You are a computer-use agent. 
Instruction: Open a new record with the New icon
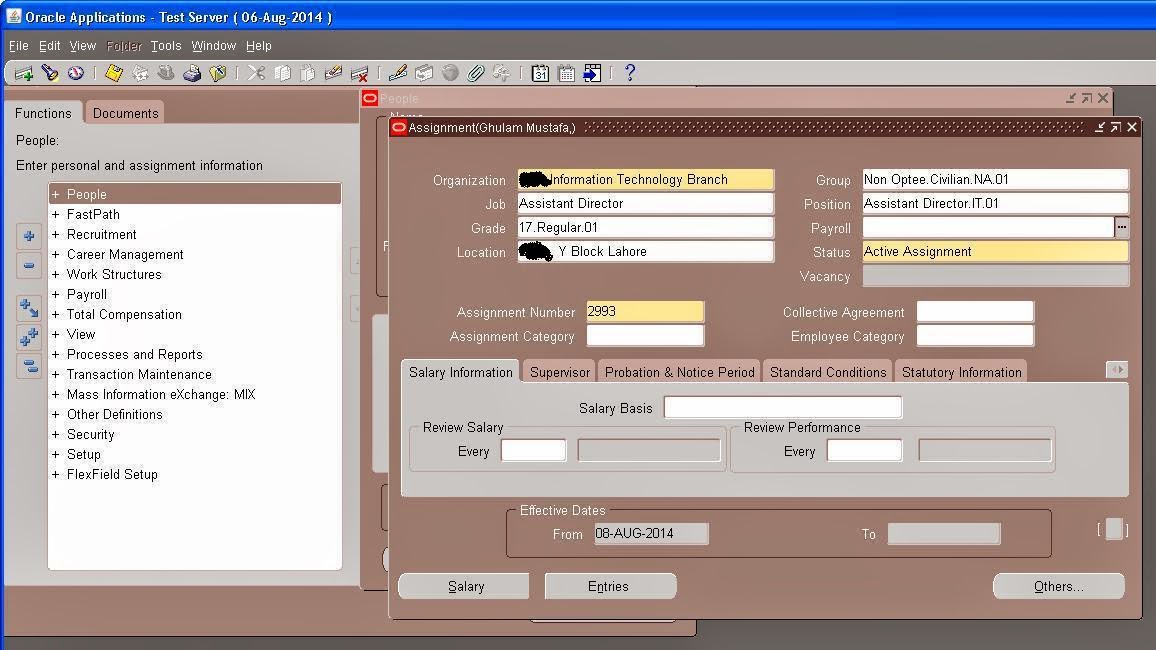23,72
